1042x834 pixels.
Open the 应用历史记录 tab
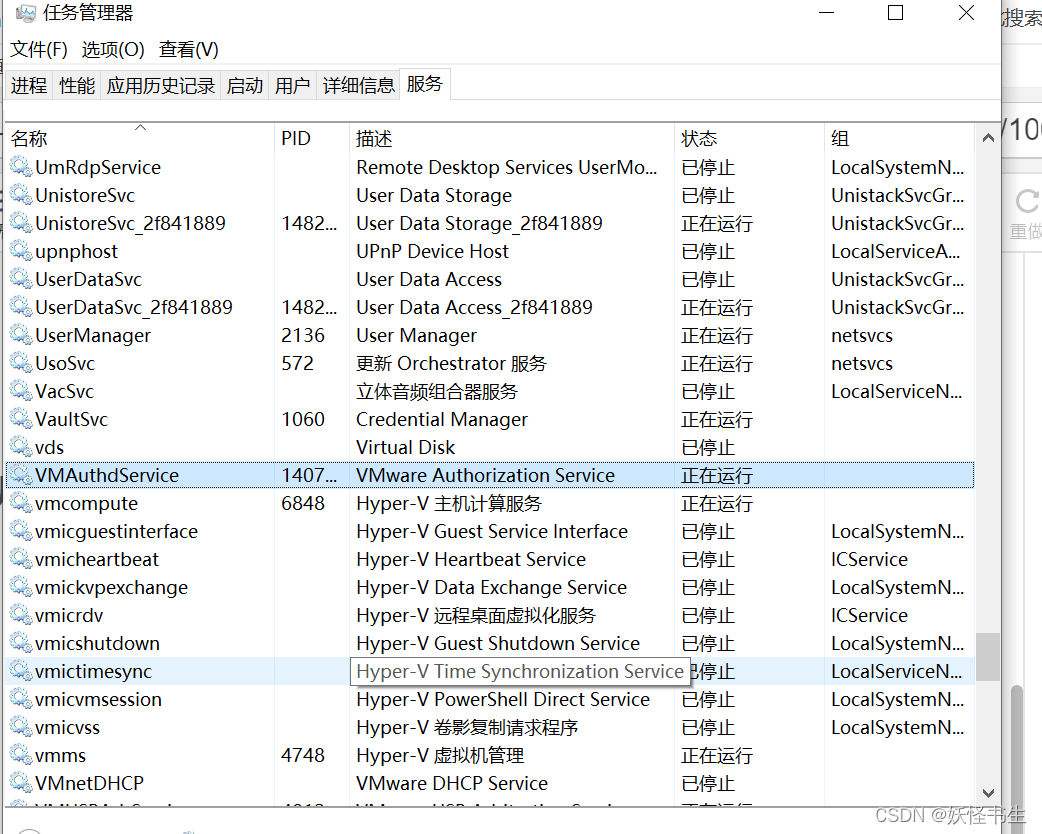pos(161,85)
